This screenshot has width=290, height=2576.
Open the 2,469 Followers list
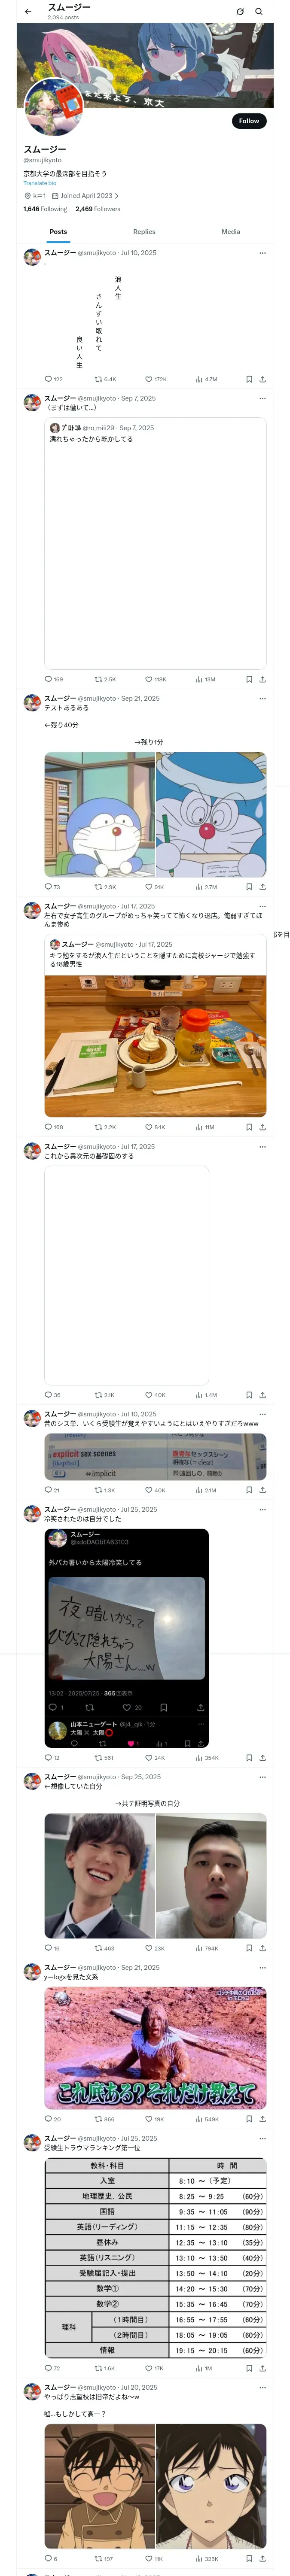[98, 209]
